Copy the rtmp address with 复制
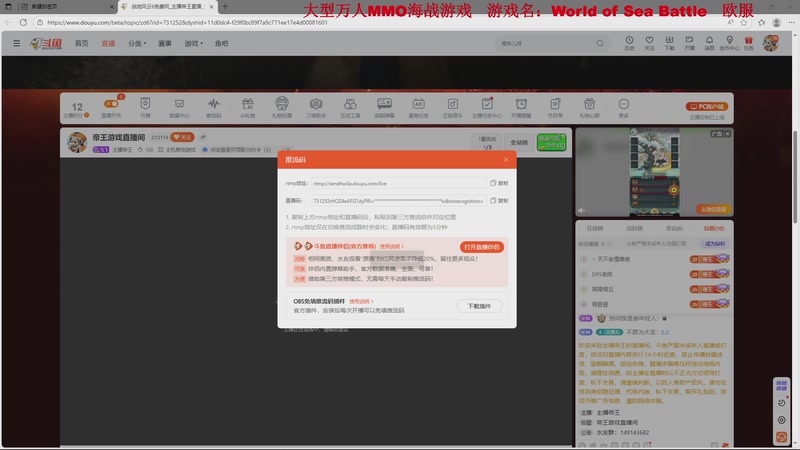The width and height of the screenshot is (800, 450). (499, 183)
